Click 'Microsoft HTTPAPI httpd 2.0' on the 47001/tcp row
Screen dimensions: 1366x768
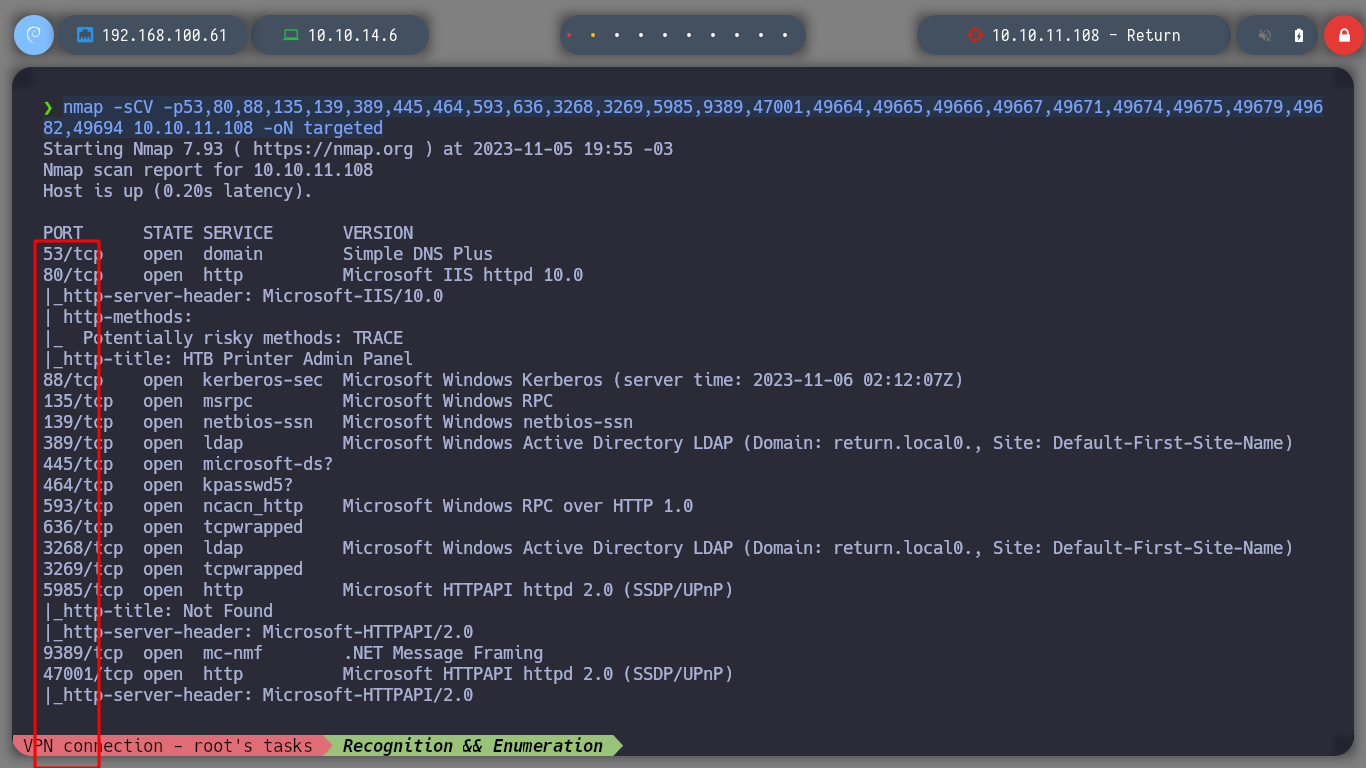[478, 674]
